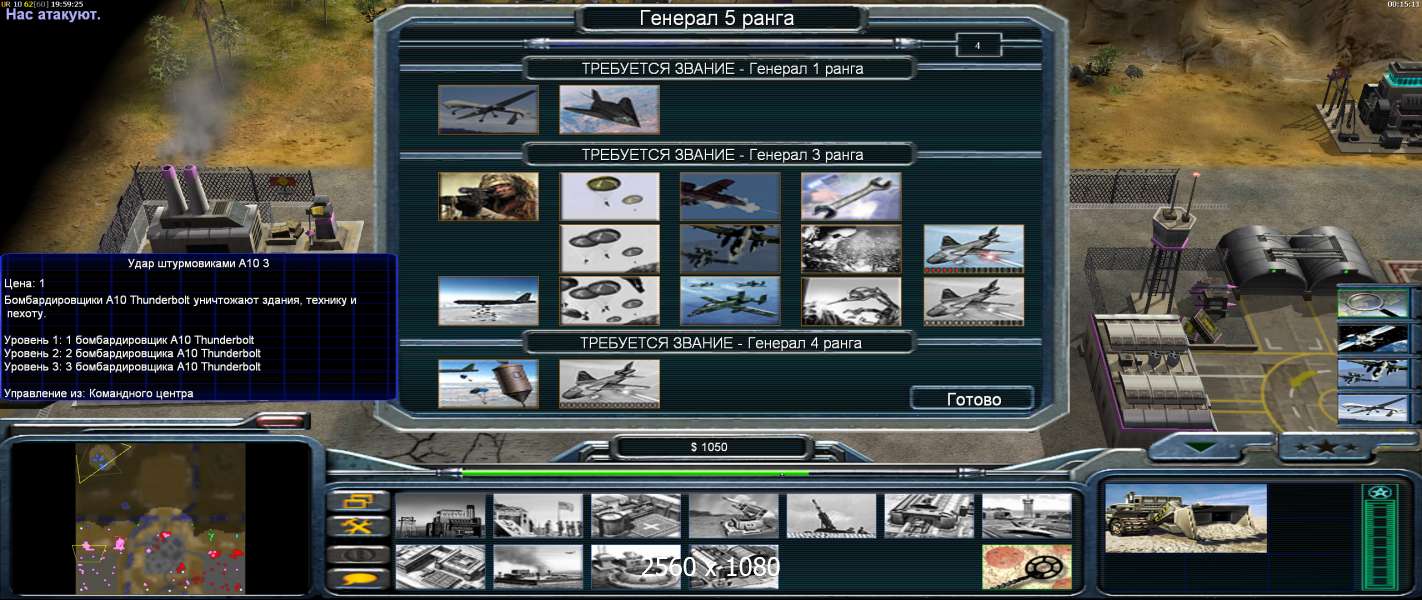
Task: Click 'Управление из: Командного центра' text
Action: [x=99, y=393]
